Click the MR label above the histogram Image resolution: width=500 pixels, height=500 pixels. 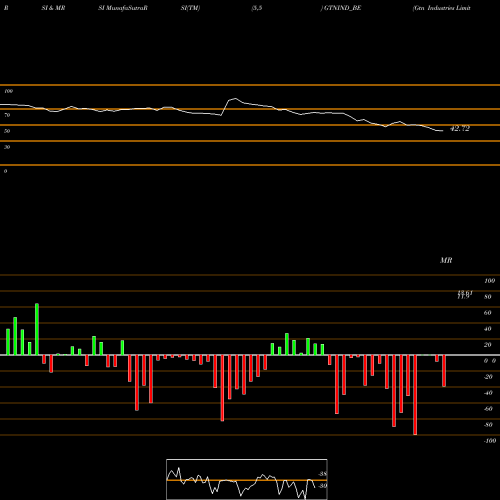pyautogui.click(x=446, y=260)
